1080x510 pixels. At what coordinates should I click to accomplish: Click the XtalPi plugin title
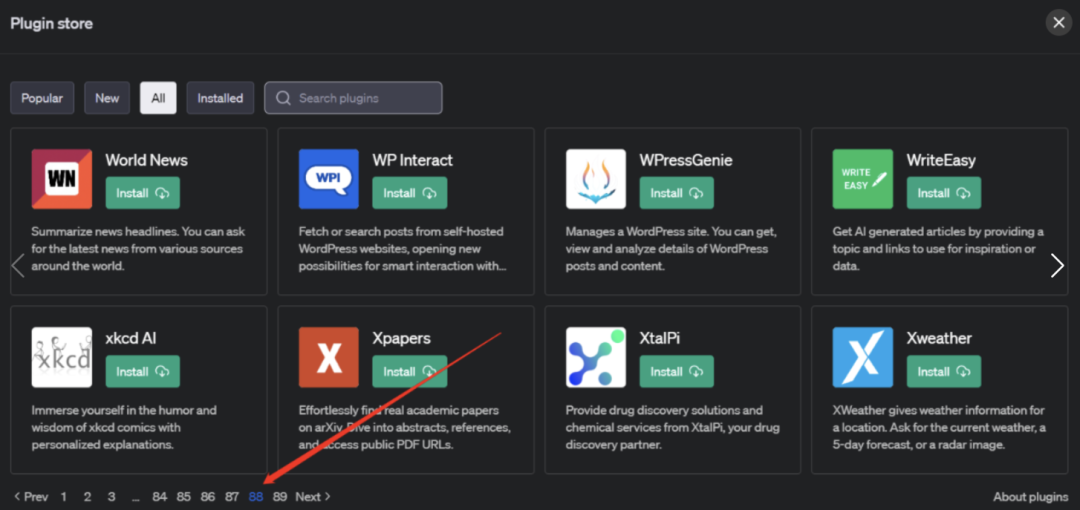660,339
